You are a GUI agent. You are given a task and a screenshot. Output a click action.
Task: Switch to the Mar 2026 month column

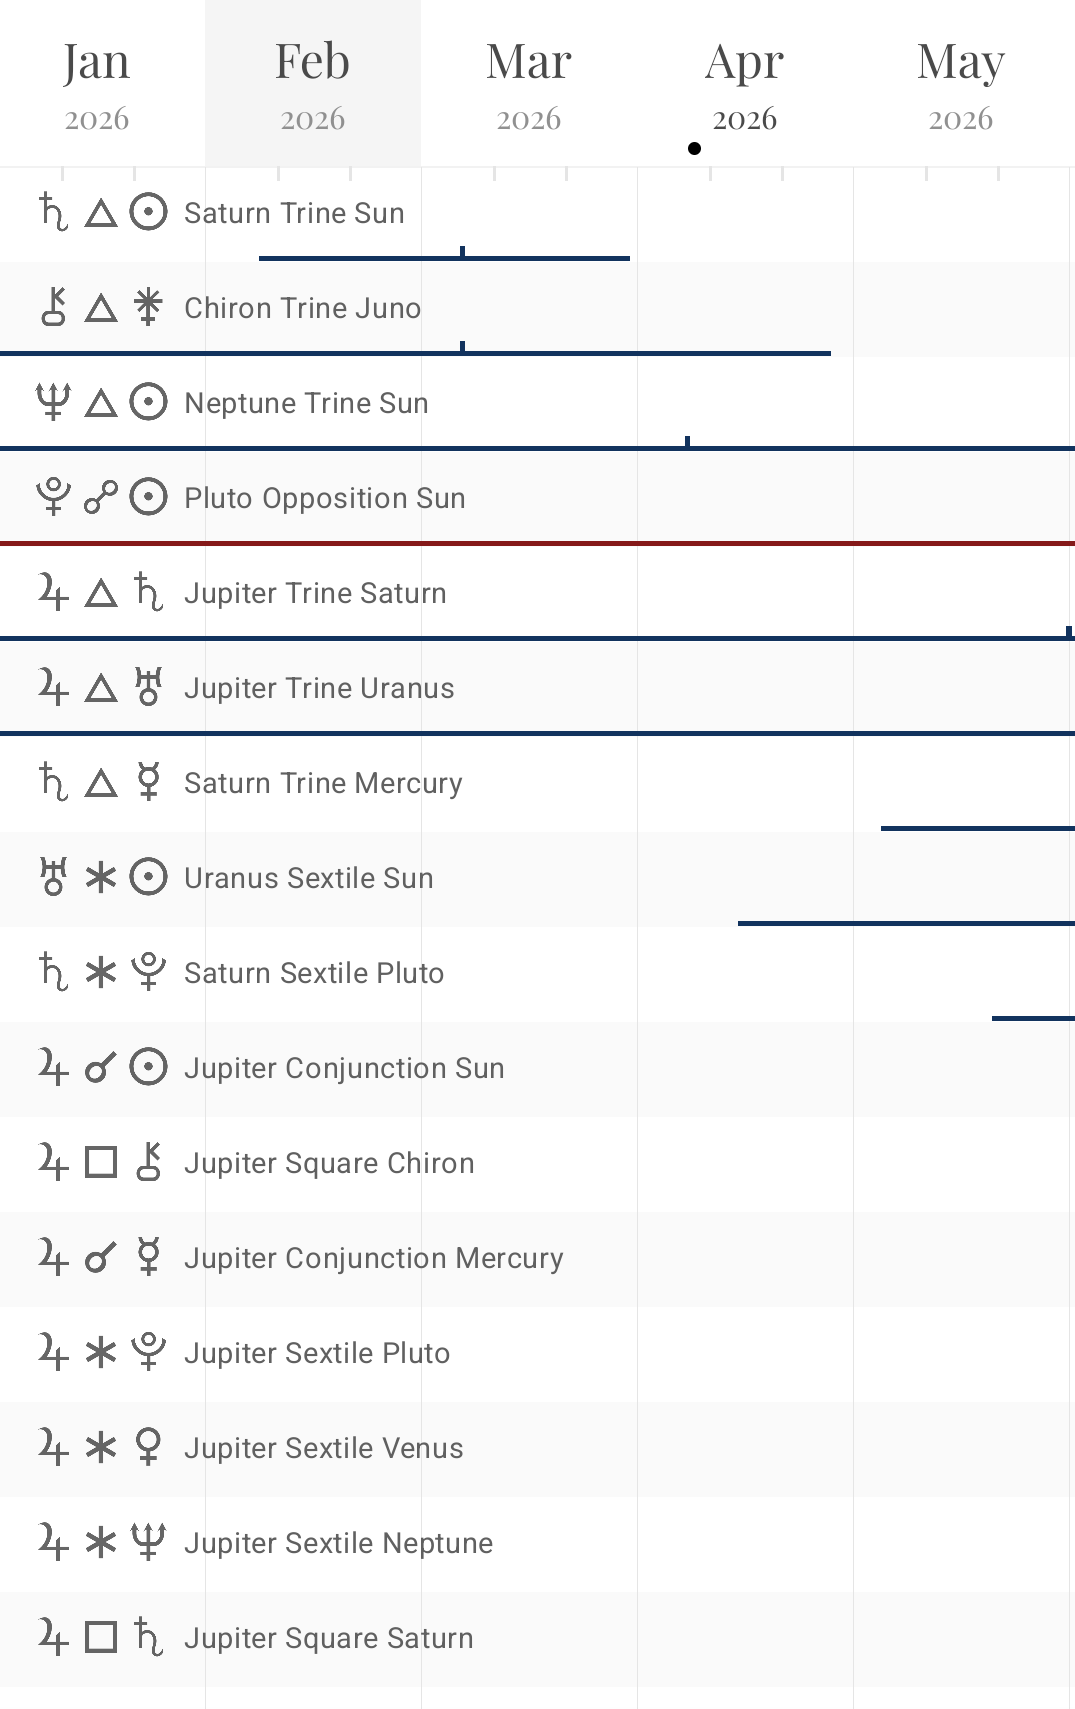point(529,84)
